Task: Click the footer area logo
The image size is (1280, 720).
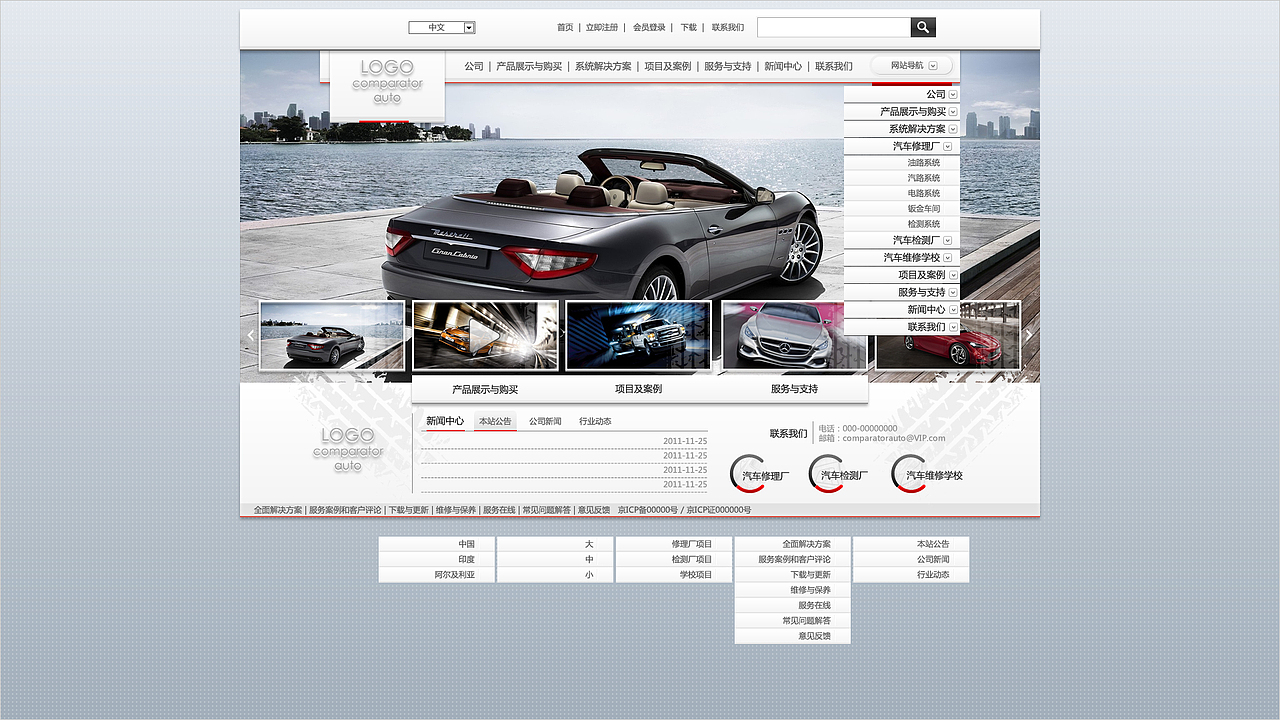Action: (x=347, y=449)
